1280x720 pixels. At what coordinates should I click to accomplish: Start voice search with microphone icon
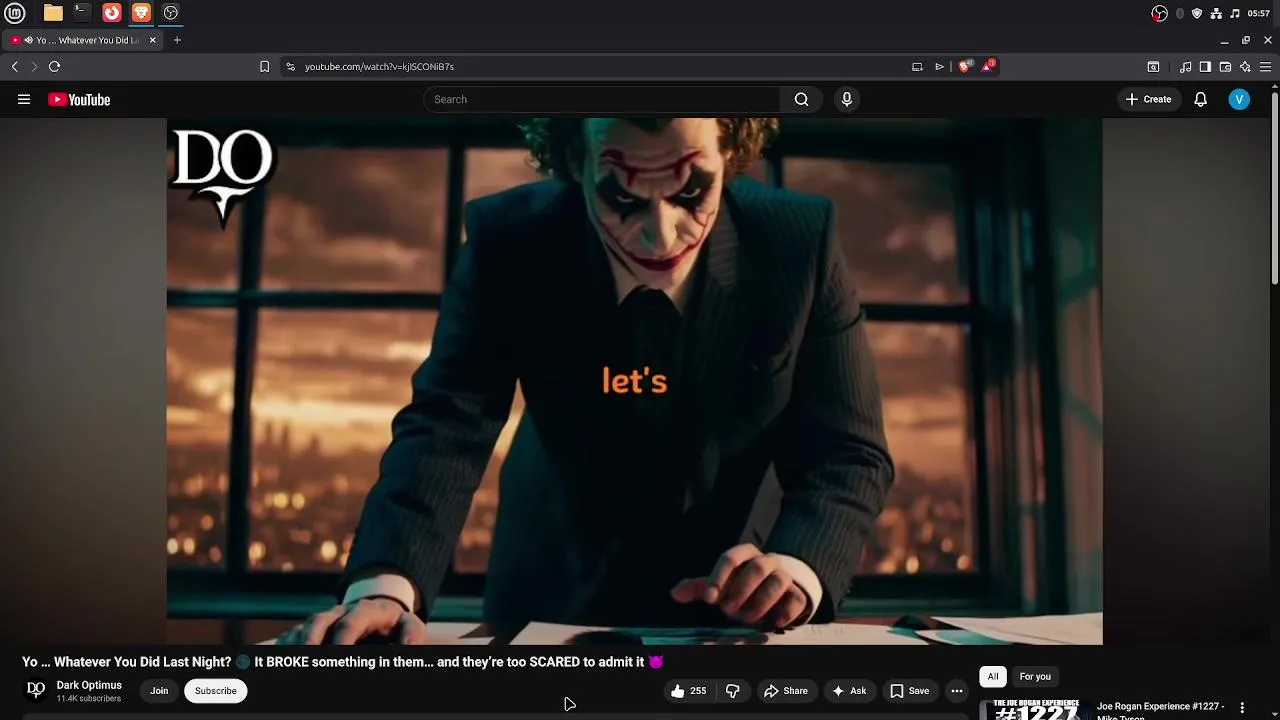[847, 99]
